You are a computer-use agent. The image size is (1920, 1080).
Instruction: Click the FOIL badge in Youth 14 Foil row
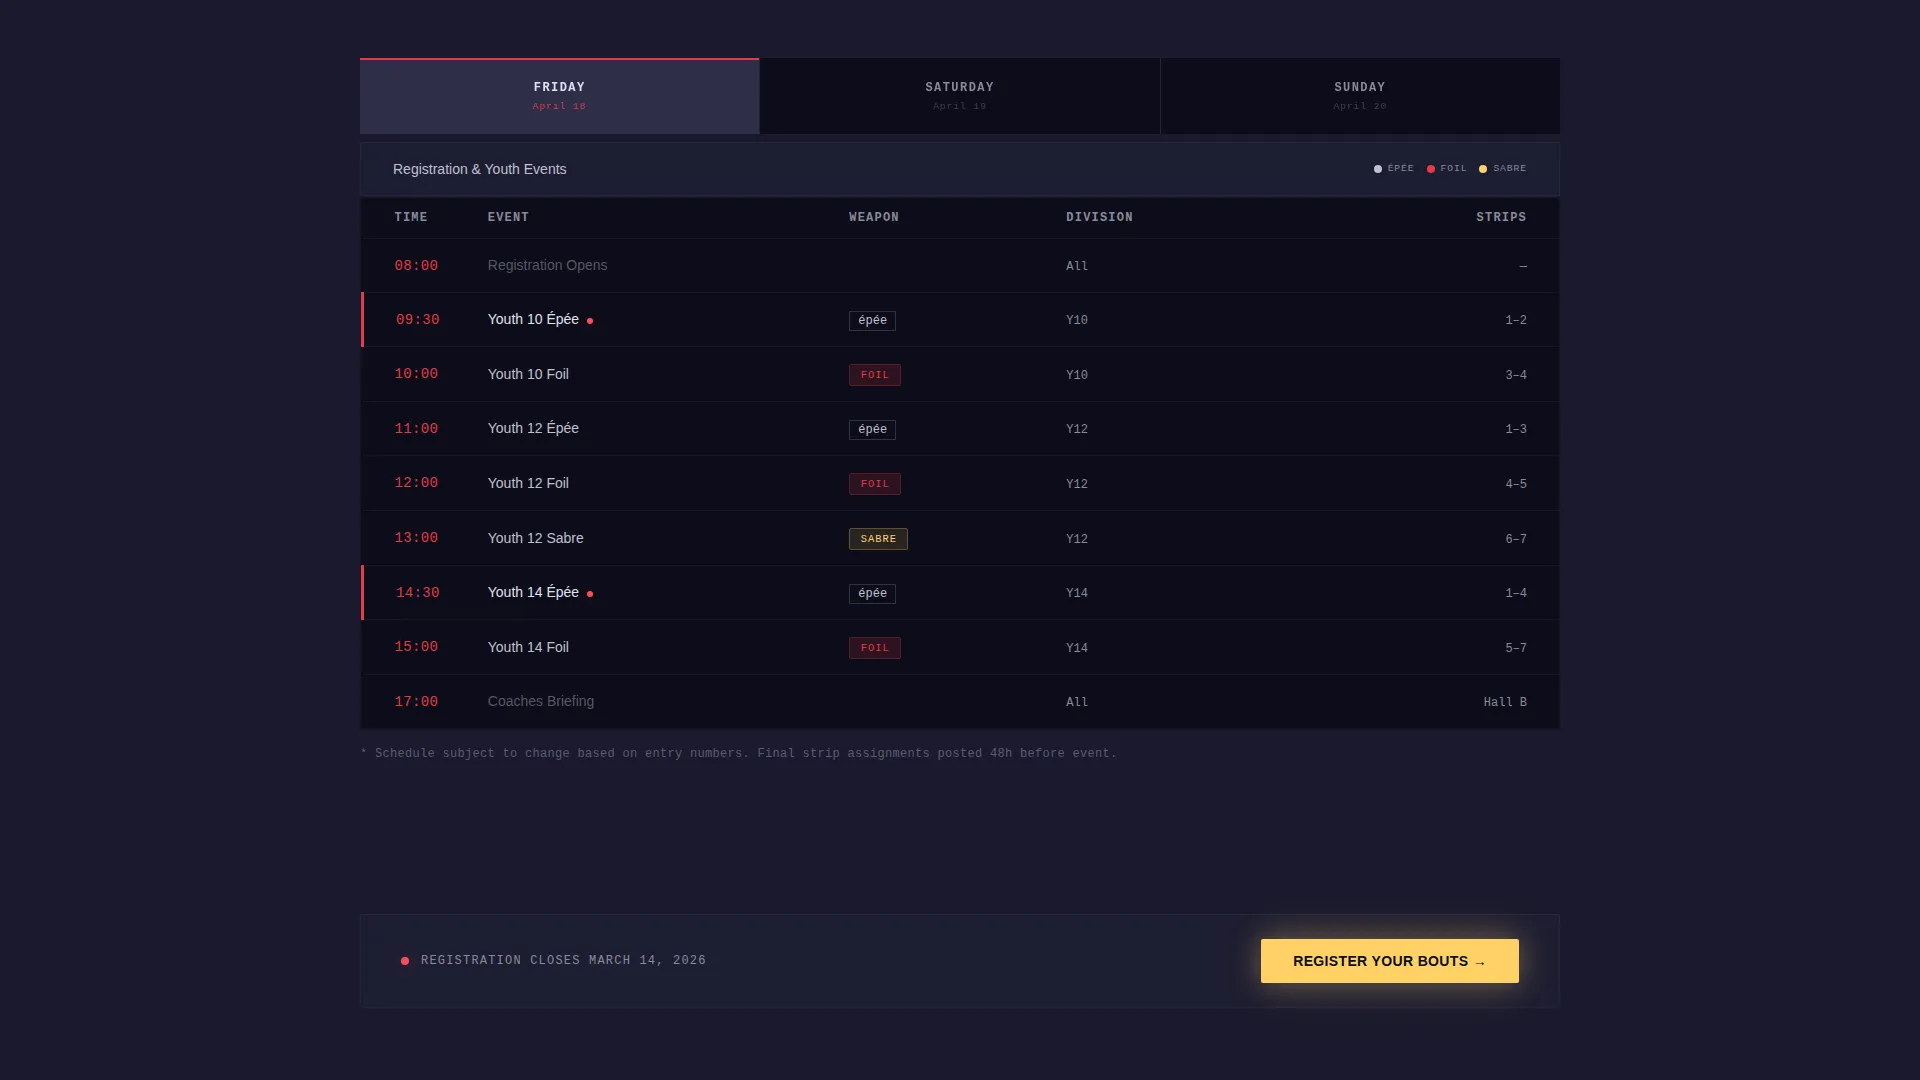click(875, 648)
